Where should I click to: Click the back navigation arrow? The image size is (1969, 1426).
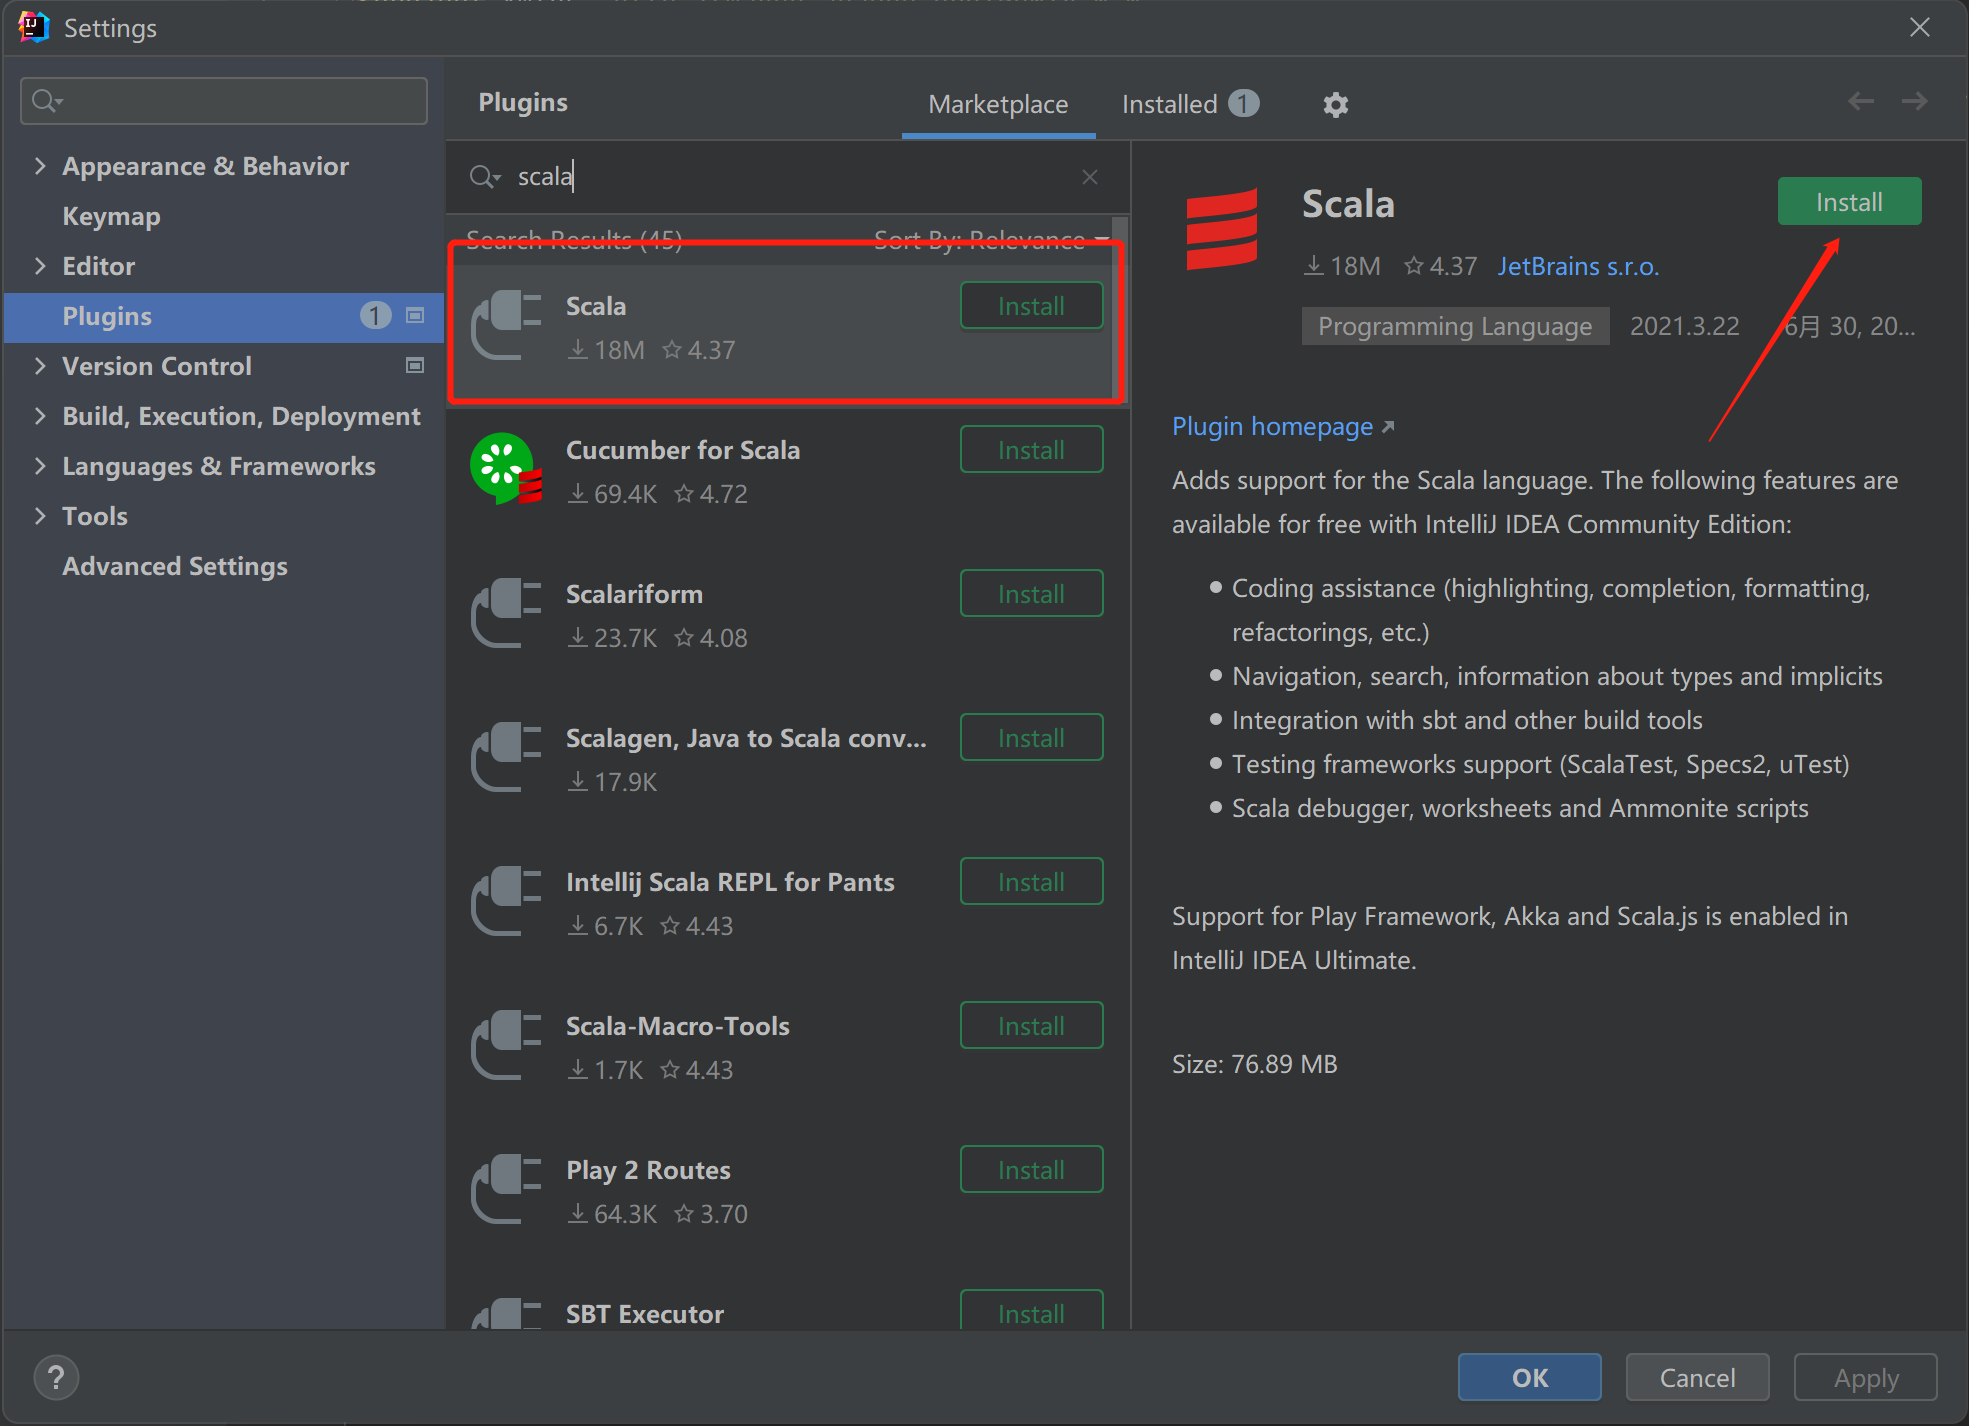click(1860, 101)
